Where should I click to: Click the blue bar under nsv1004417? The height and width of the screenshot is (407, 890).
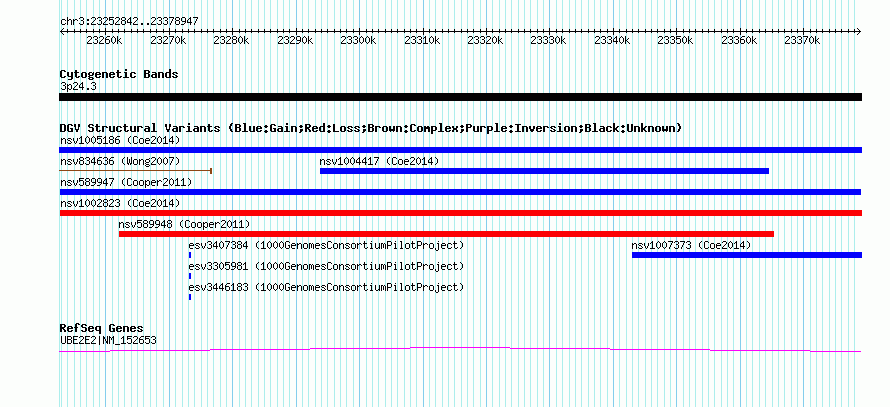[544, 171]
